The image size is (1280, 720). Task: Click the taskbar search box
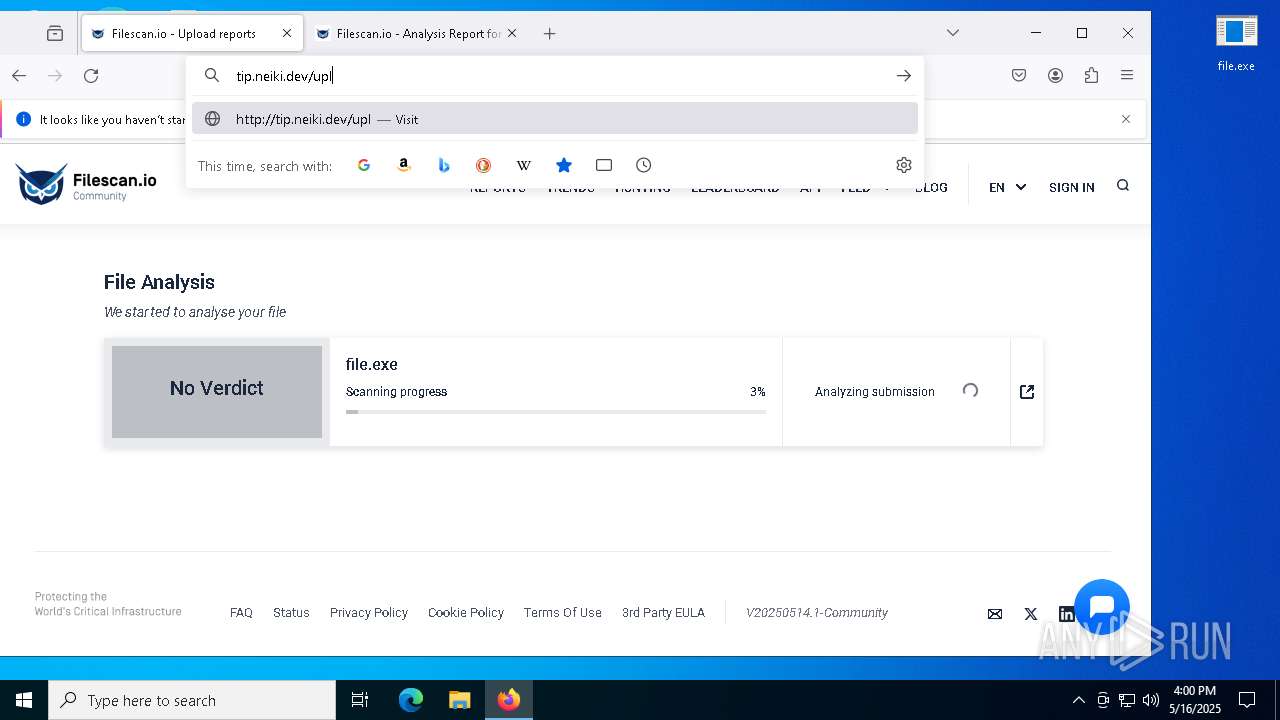tap(192, 700)
